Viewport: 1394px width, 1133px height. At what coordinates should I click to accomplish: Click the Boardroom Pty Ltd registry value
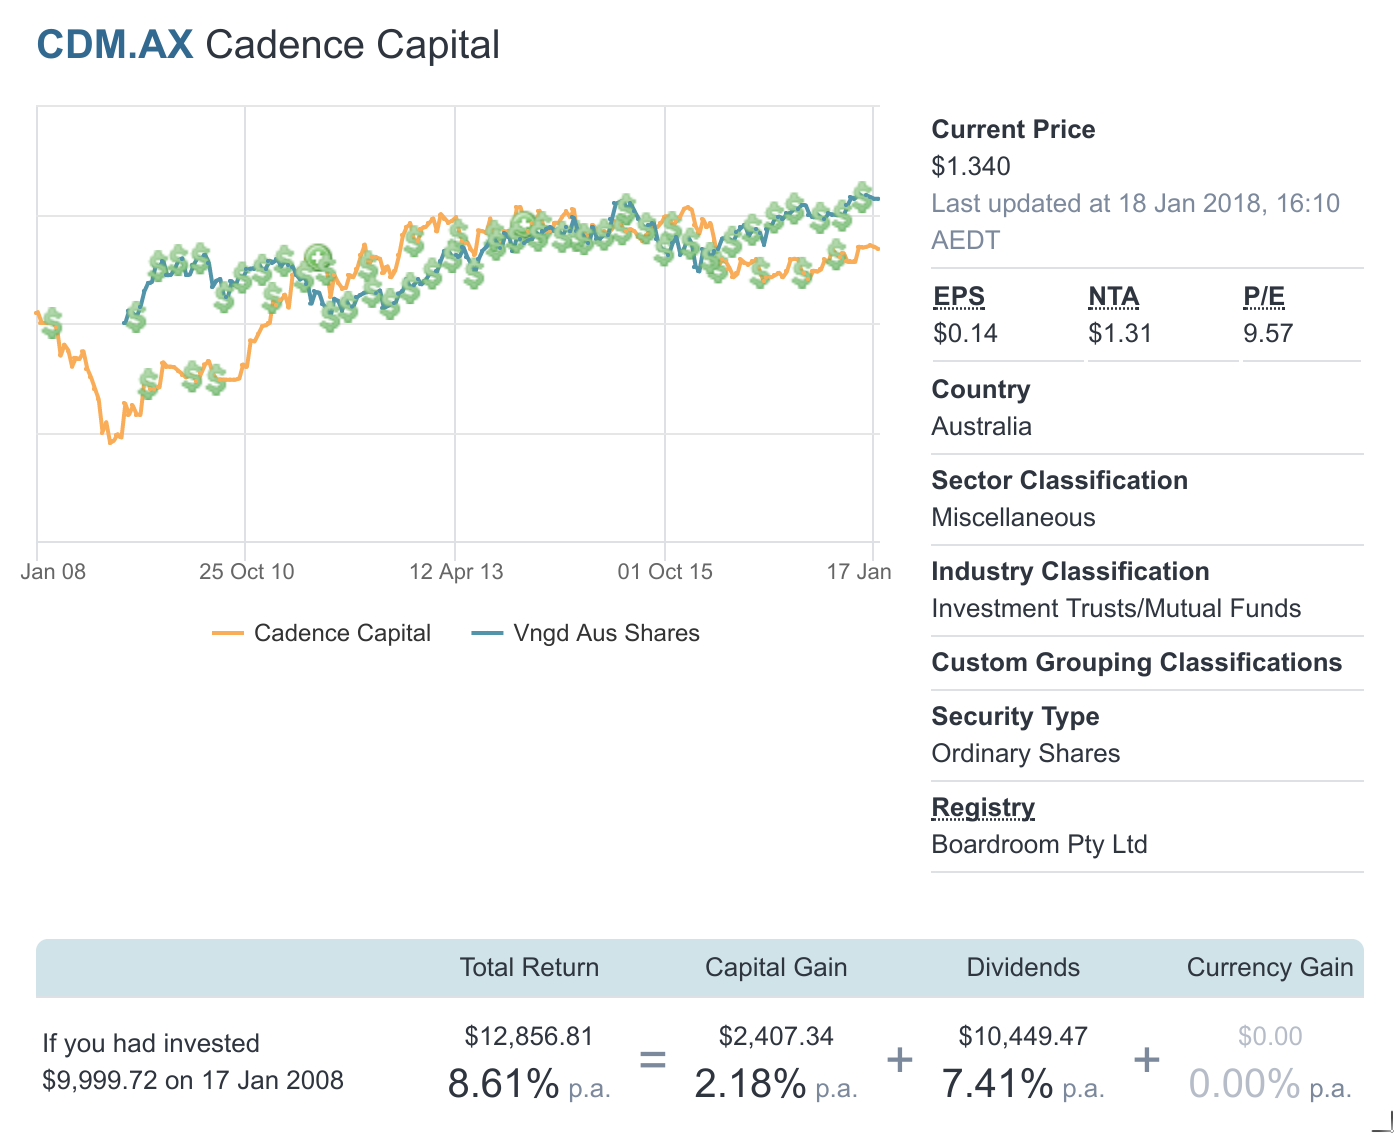coord(1039,844)
